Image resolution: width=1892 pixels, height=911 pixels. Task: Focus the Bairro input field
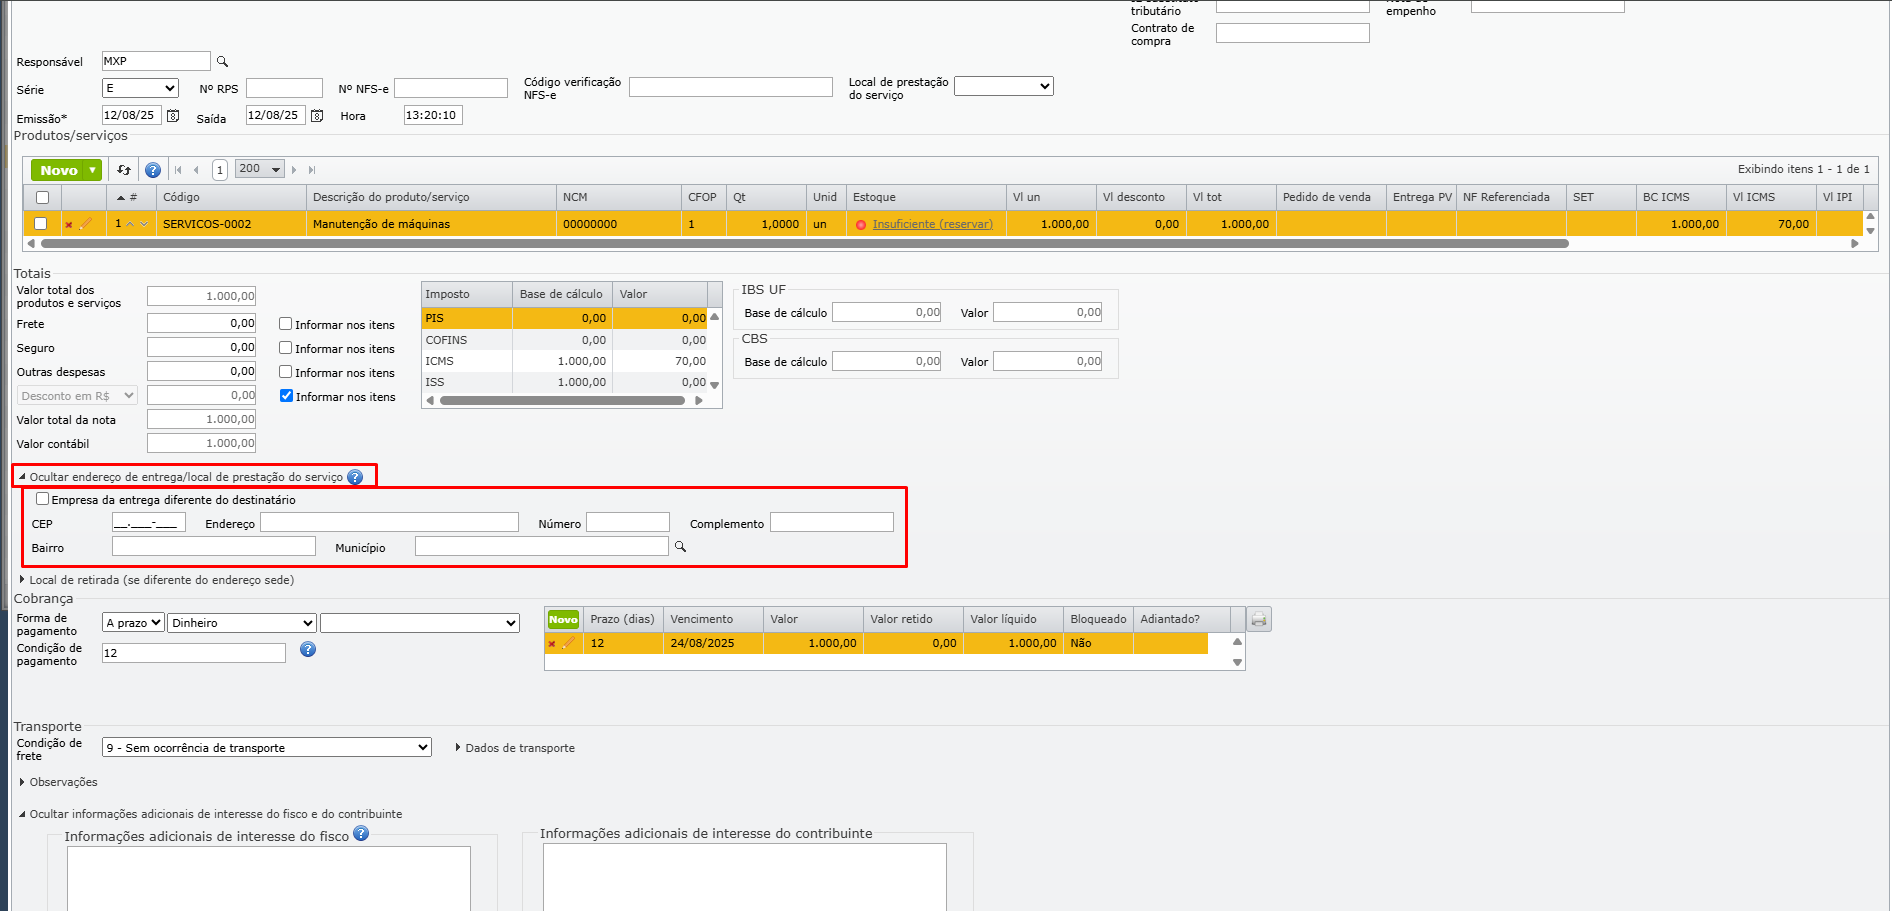(x=214, y=546)
